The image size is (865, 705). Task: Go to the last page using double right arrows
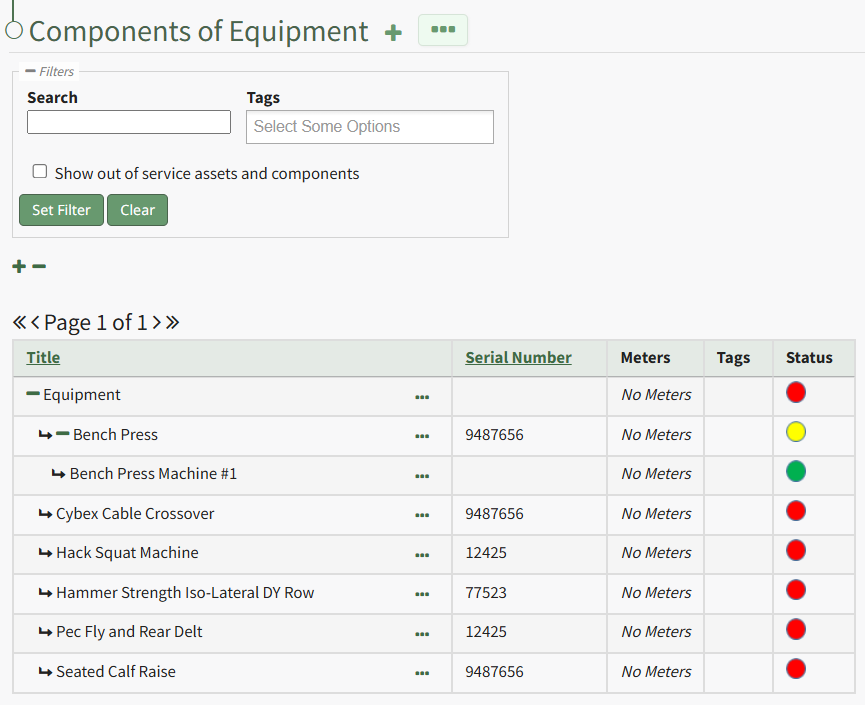[173, 322]
